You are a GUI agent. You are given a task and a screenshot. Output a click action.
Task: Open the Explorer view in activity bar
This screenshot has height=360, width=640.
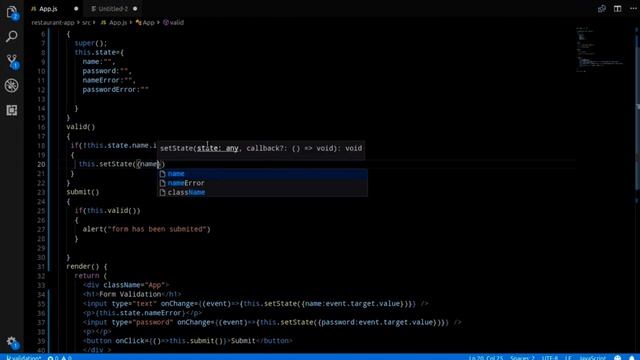coord(12,12)
